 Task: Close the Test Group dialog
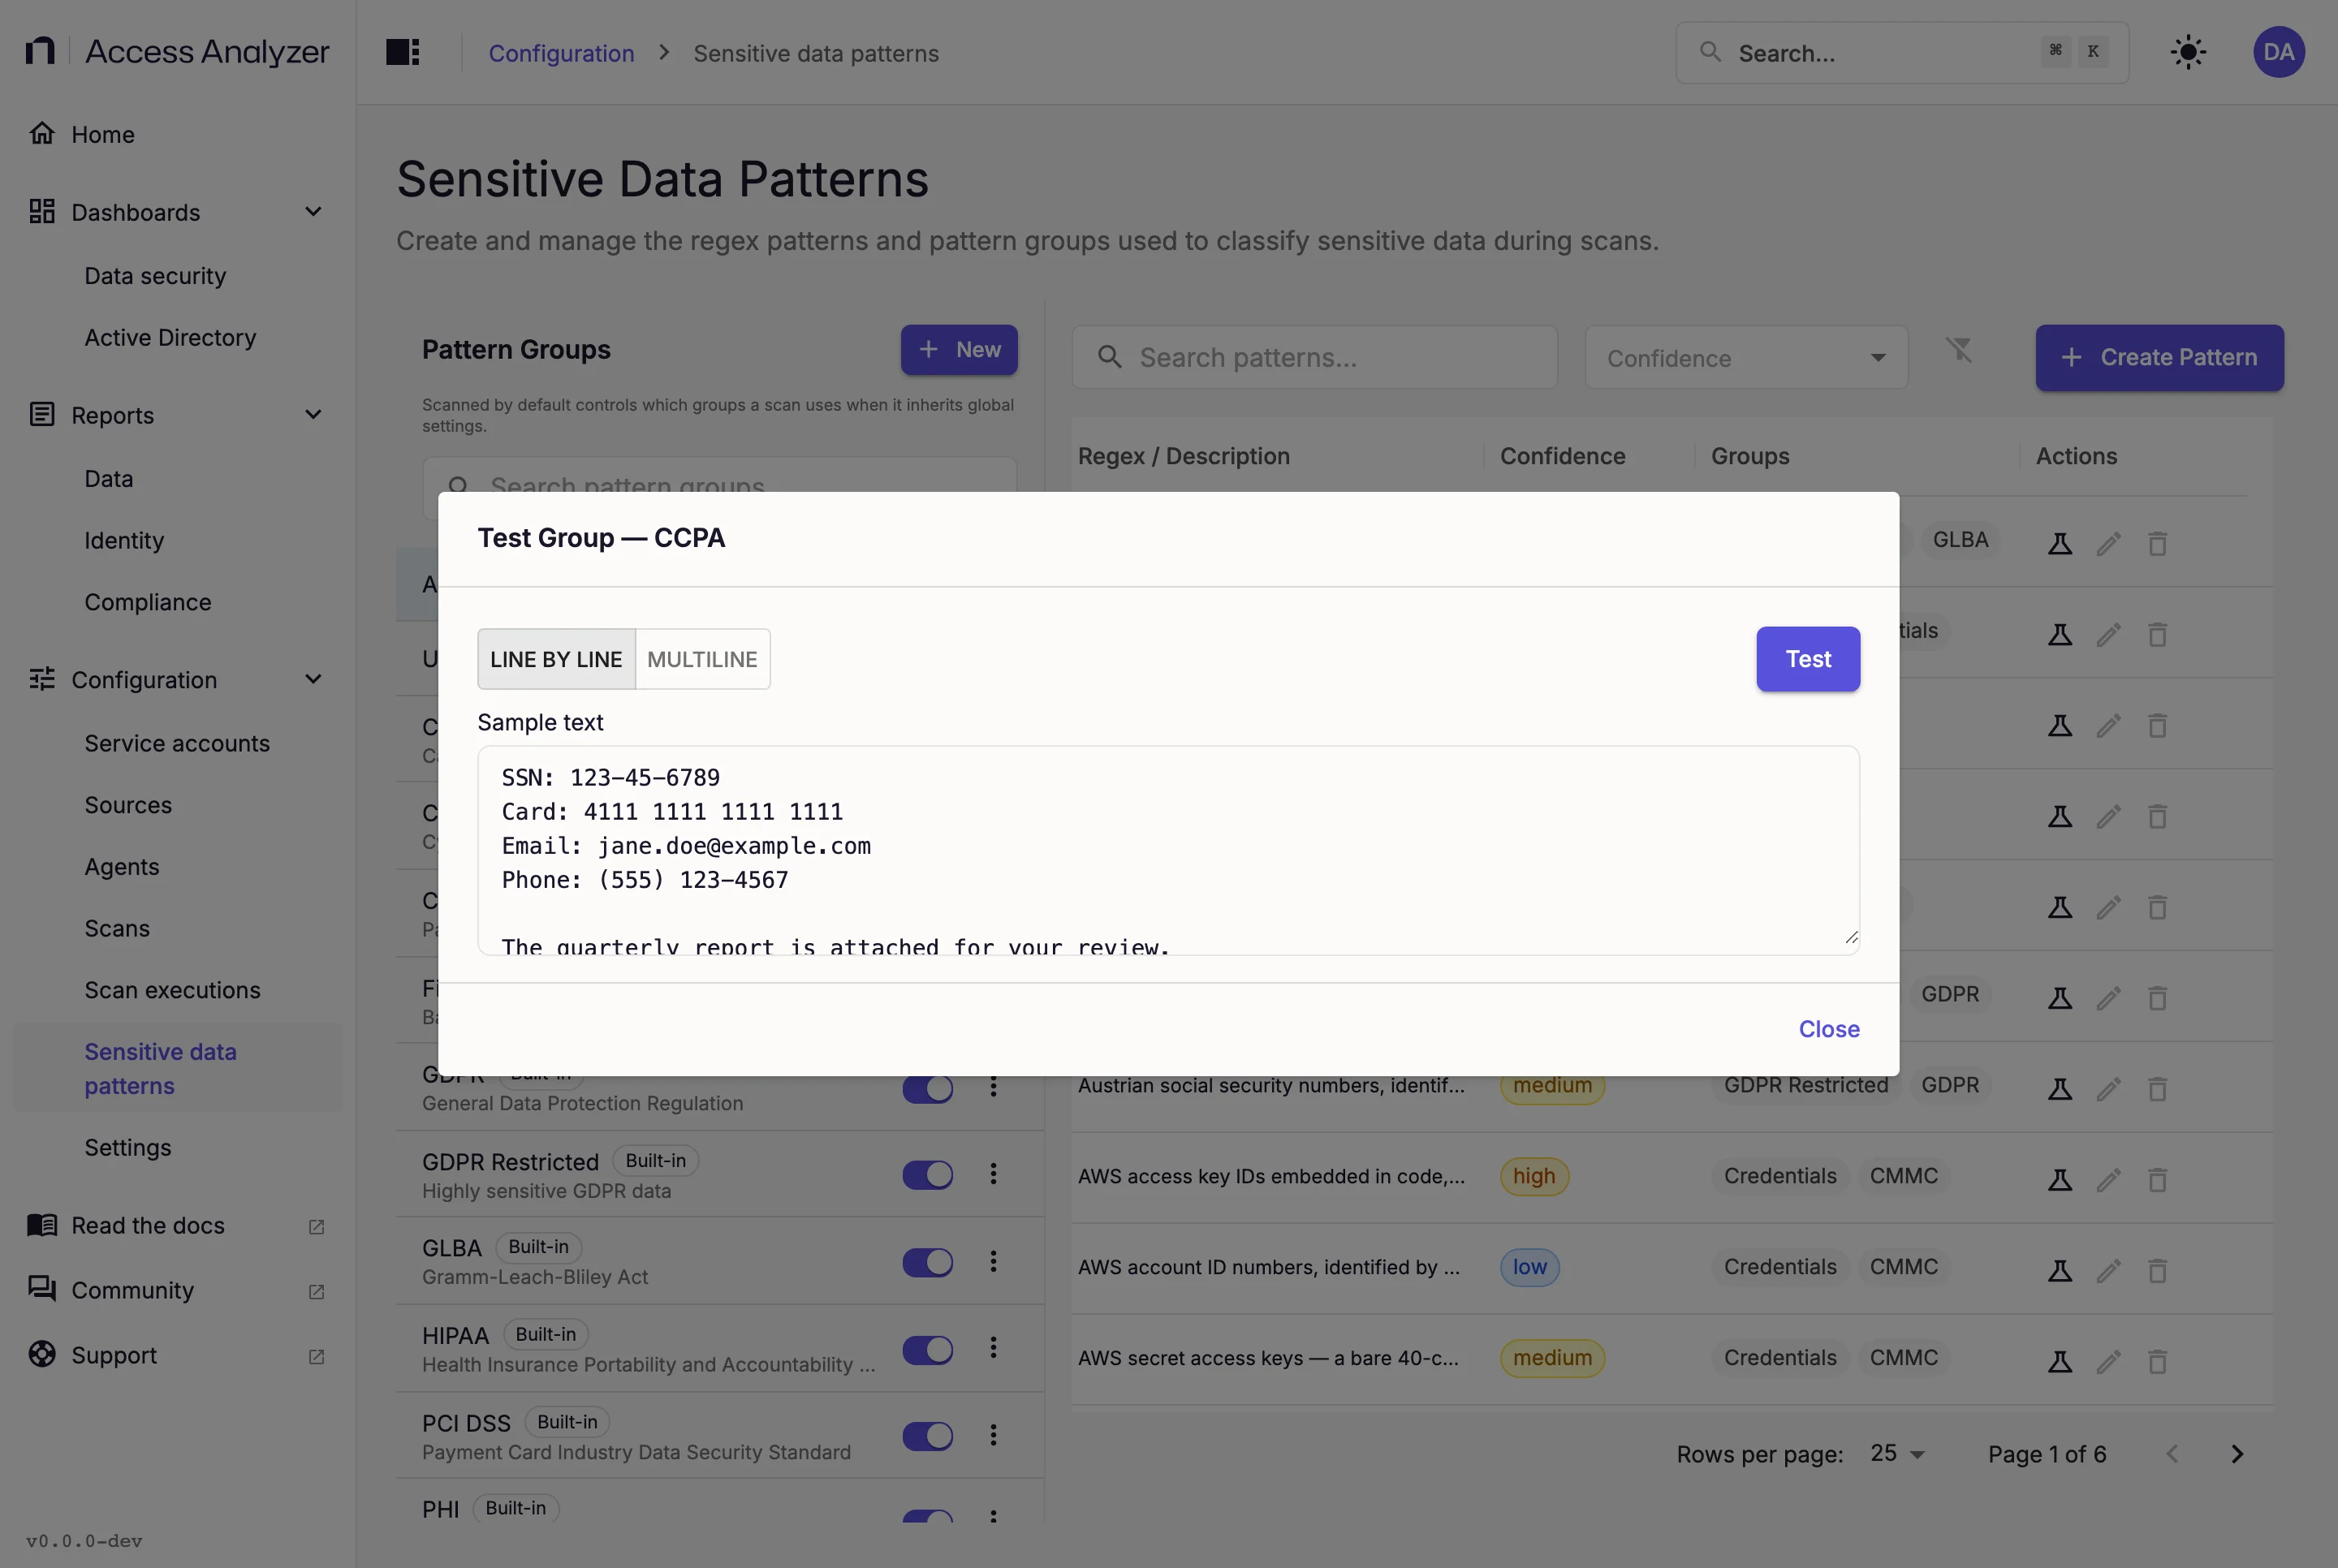[1829, 1029]
